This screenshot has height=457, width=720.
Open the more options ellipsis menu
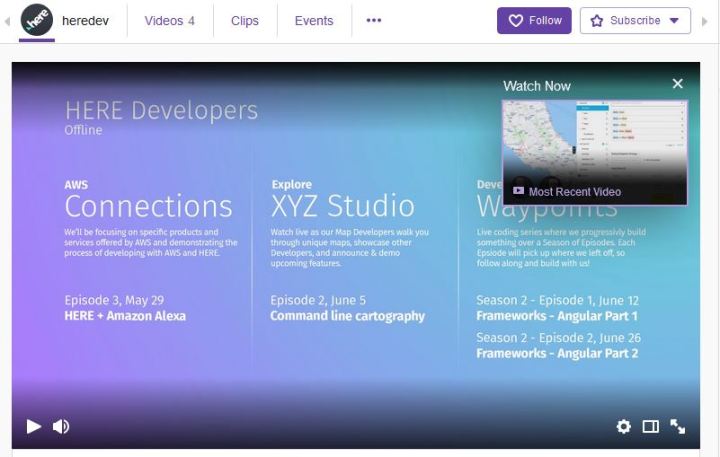(374, 20)
